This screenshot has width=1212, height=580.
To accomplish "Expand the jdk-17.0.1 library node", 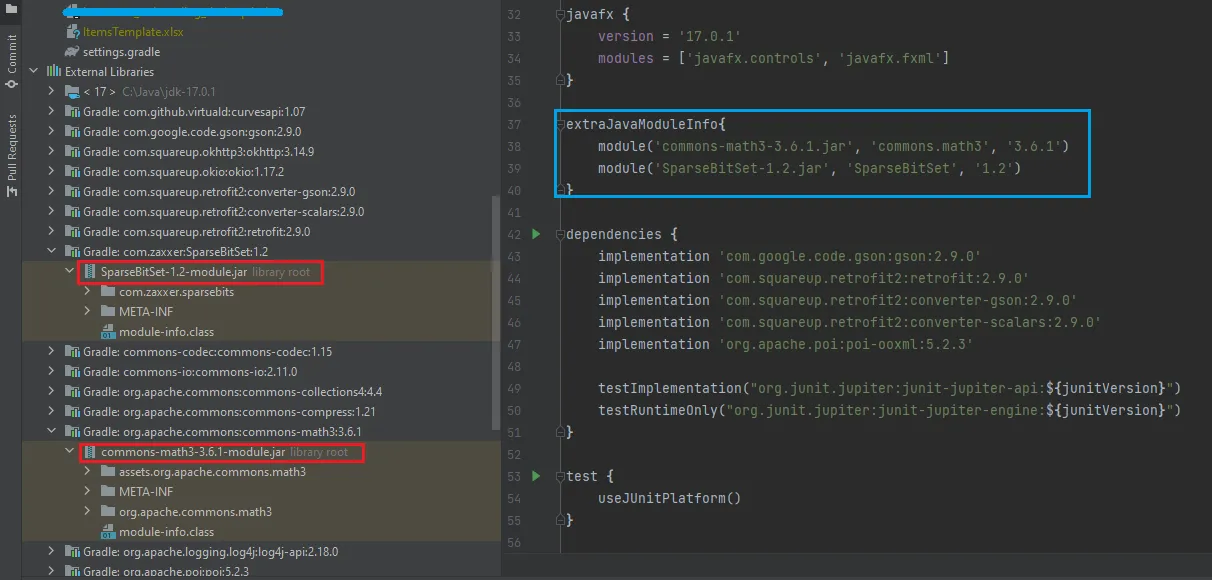I will click(x=52, y=92).
